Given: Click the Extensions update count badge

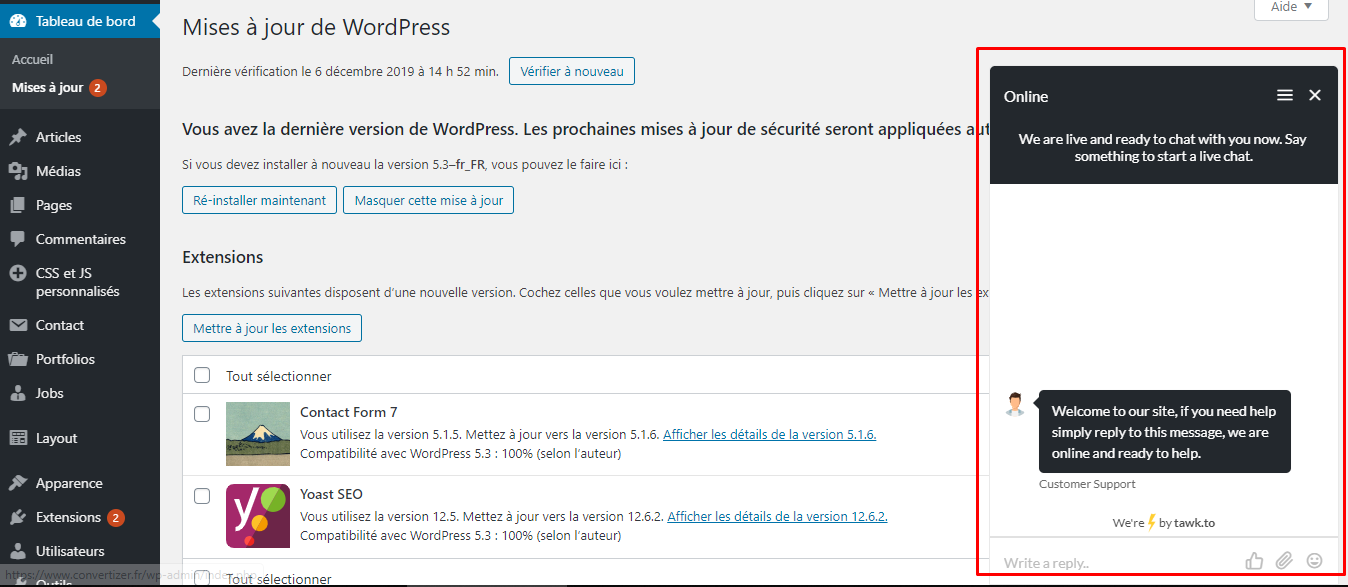Looking at the screenshot, I should pyautogui.click(x=116, y=517).
